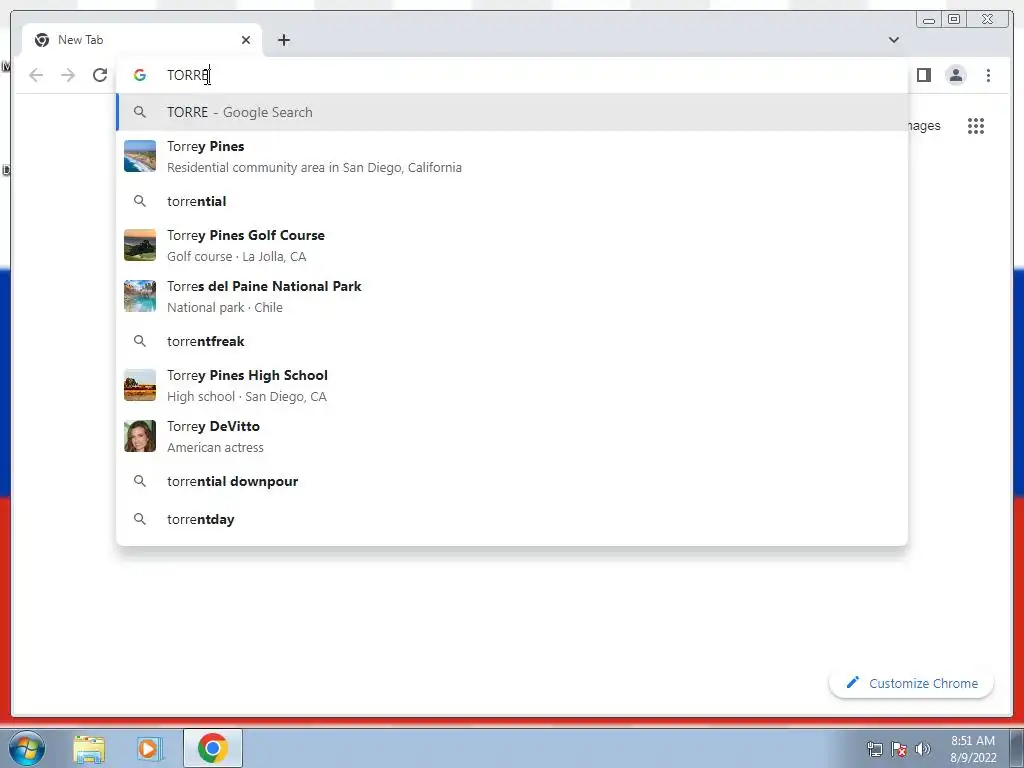1024x768 pixels.
Task: Click the Torrey Pines beach thumbnail
Action: (140, 156)
